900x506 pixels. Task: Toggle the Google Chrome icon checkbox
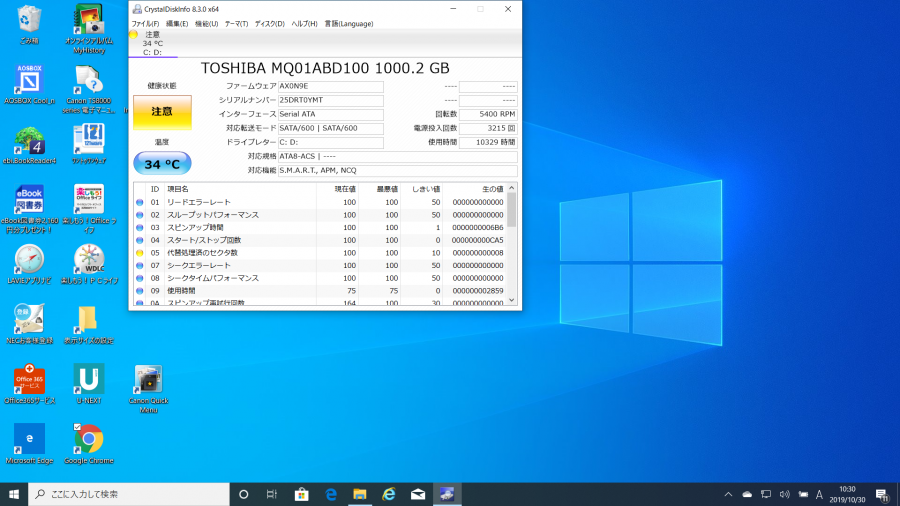[77, 427]
